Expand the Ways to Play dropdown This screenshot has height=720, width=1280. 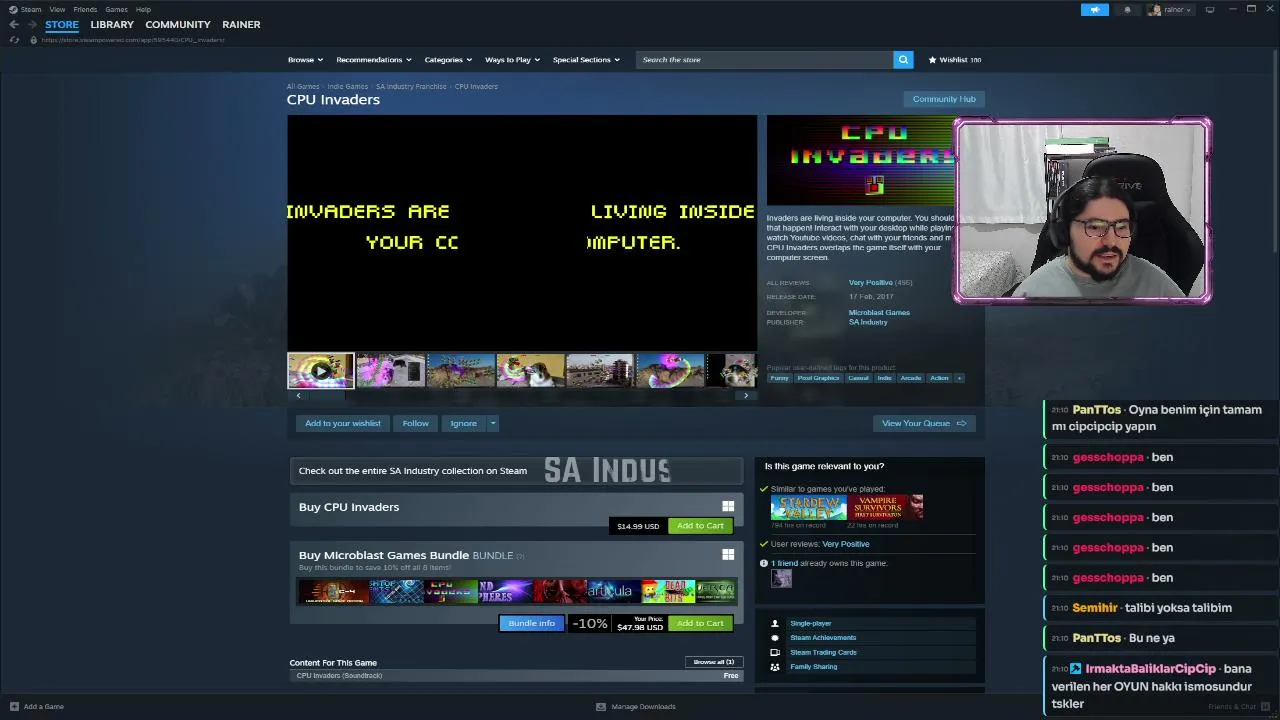tap(513, 60)
